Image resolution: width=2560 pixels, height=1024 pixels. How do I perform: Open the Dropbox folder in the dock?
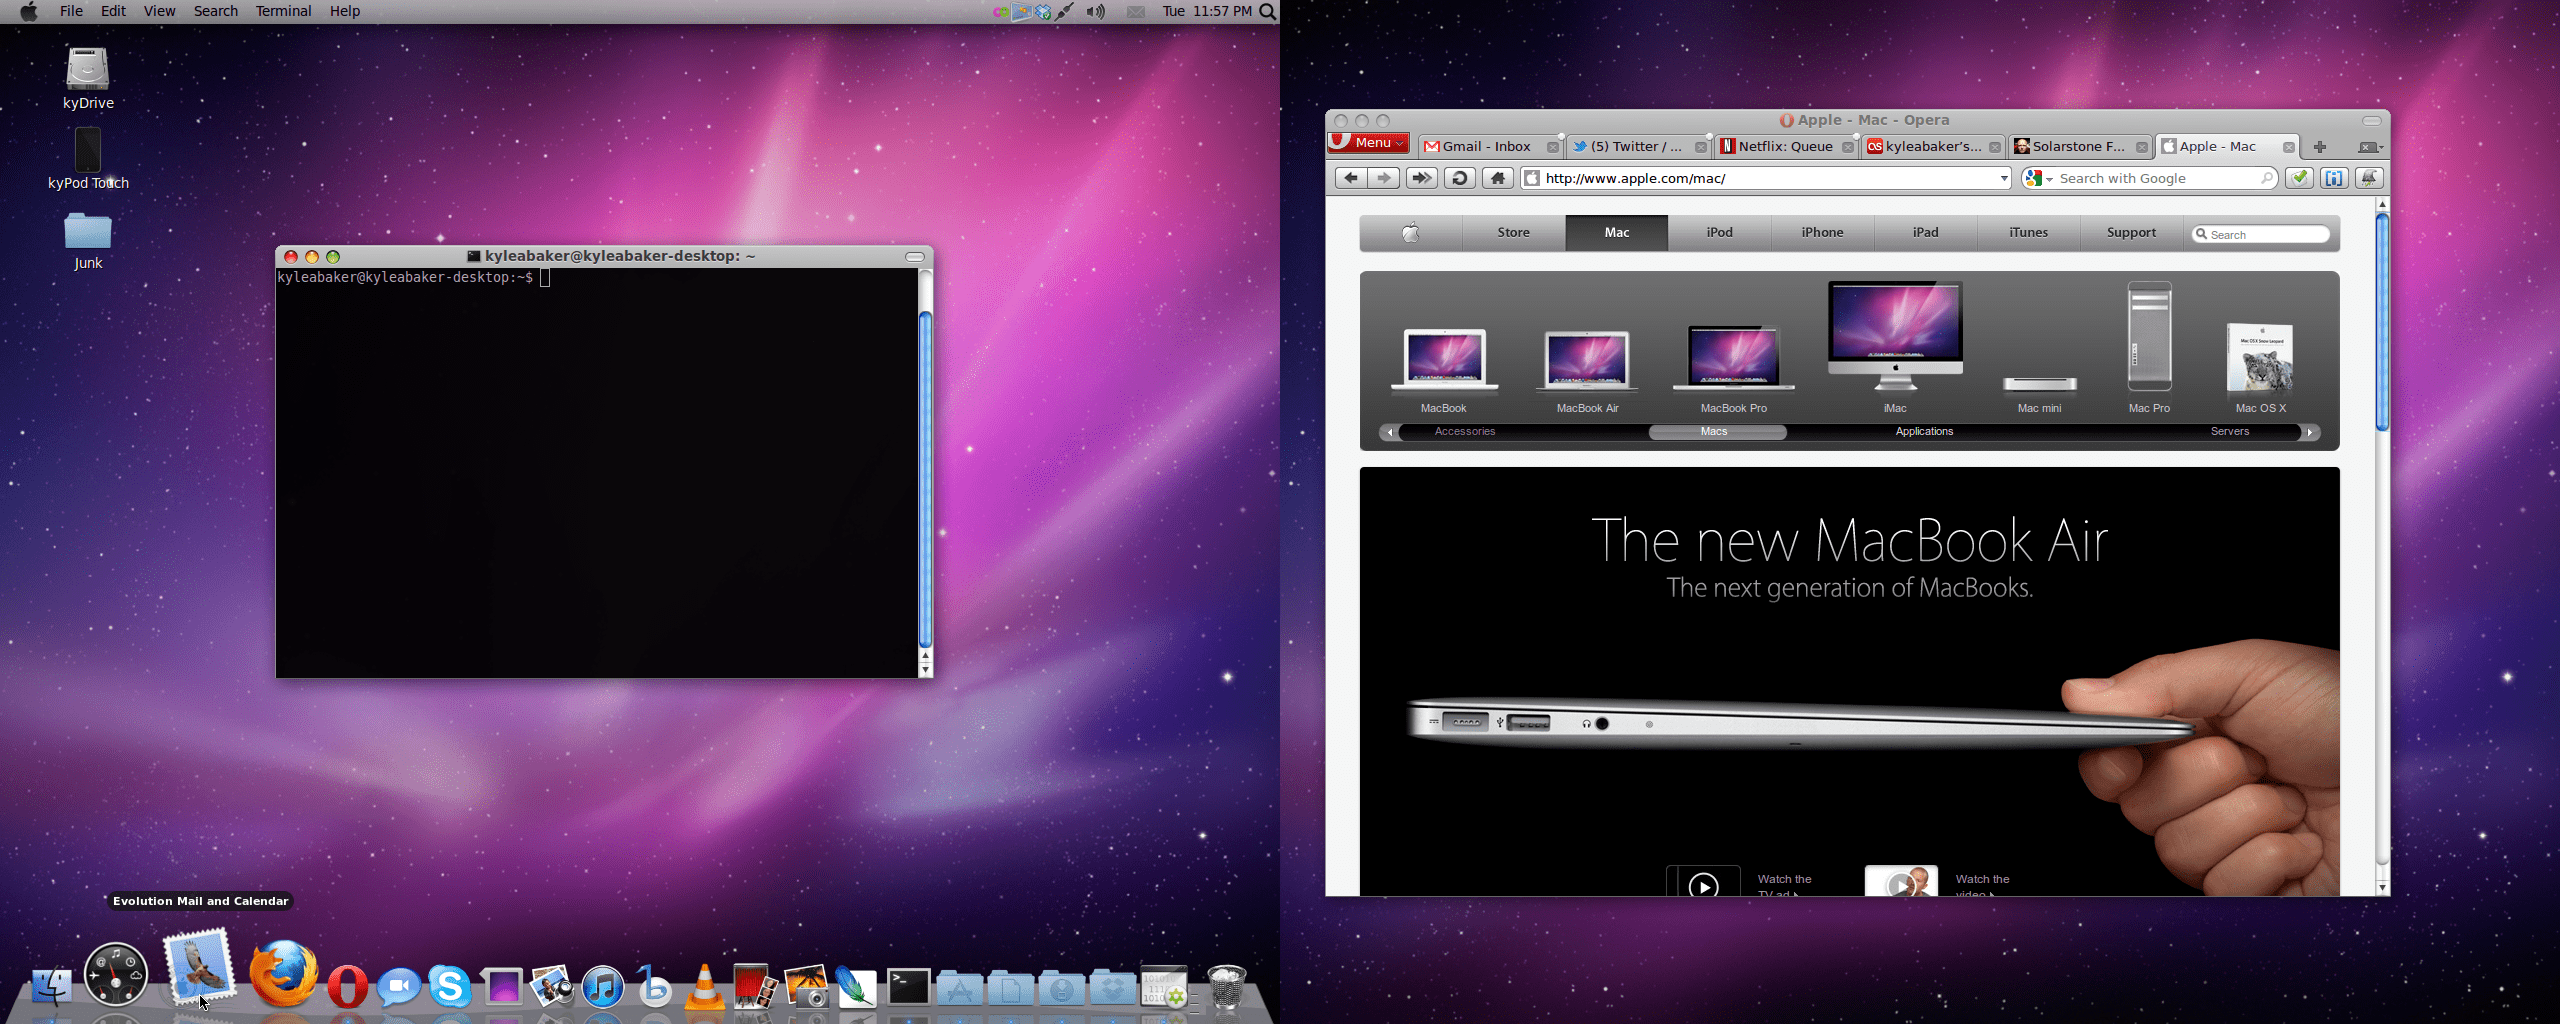(1112, 987)
